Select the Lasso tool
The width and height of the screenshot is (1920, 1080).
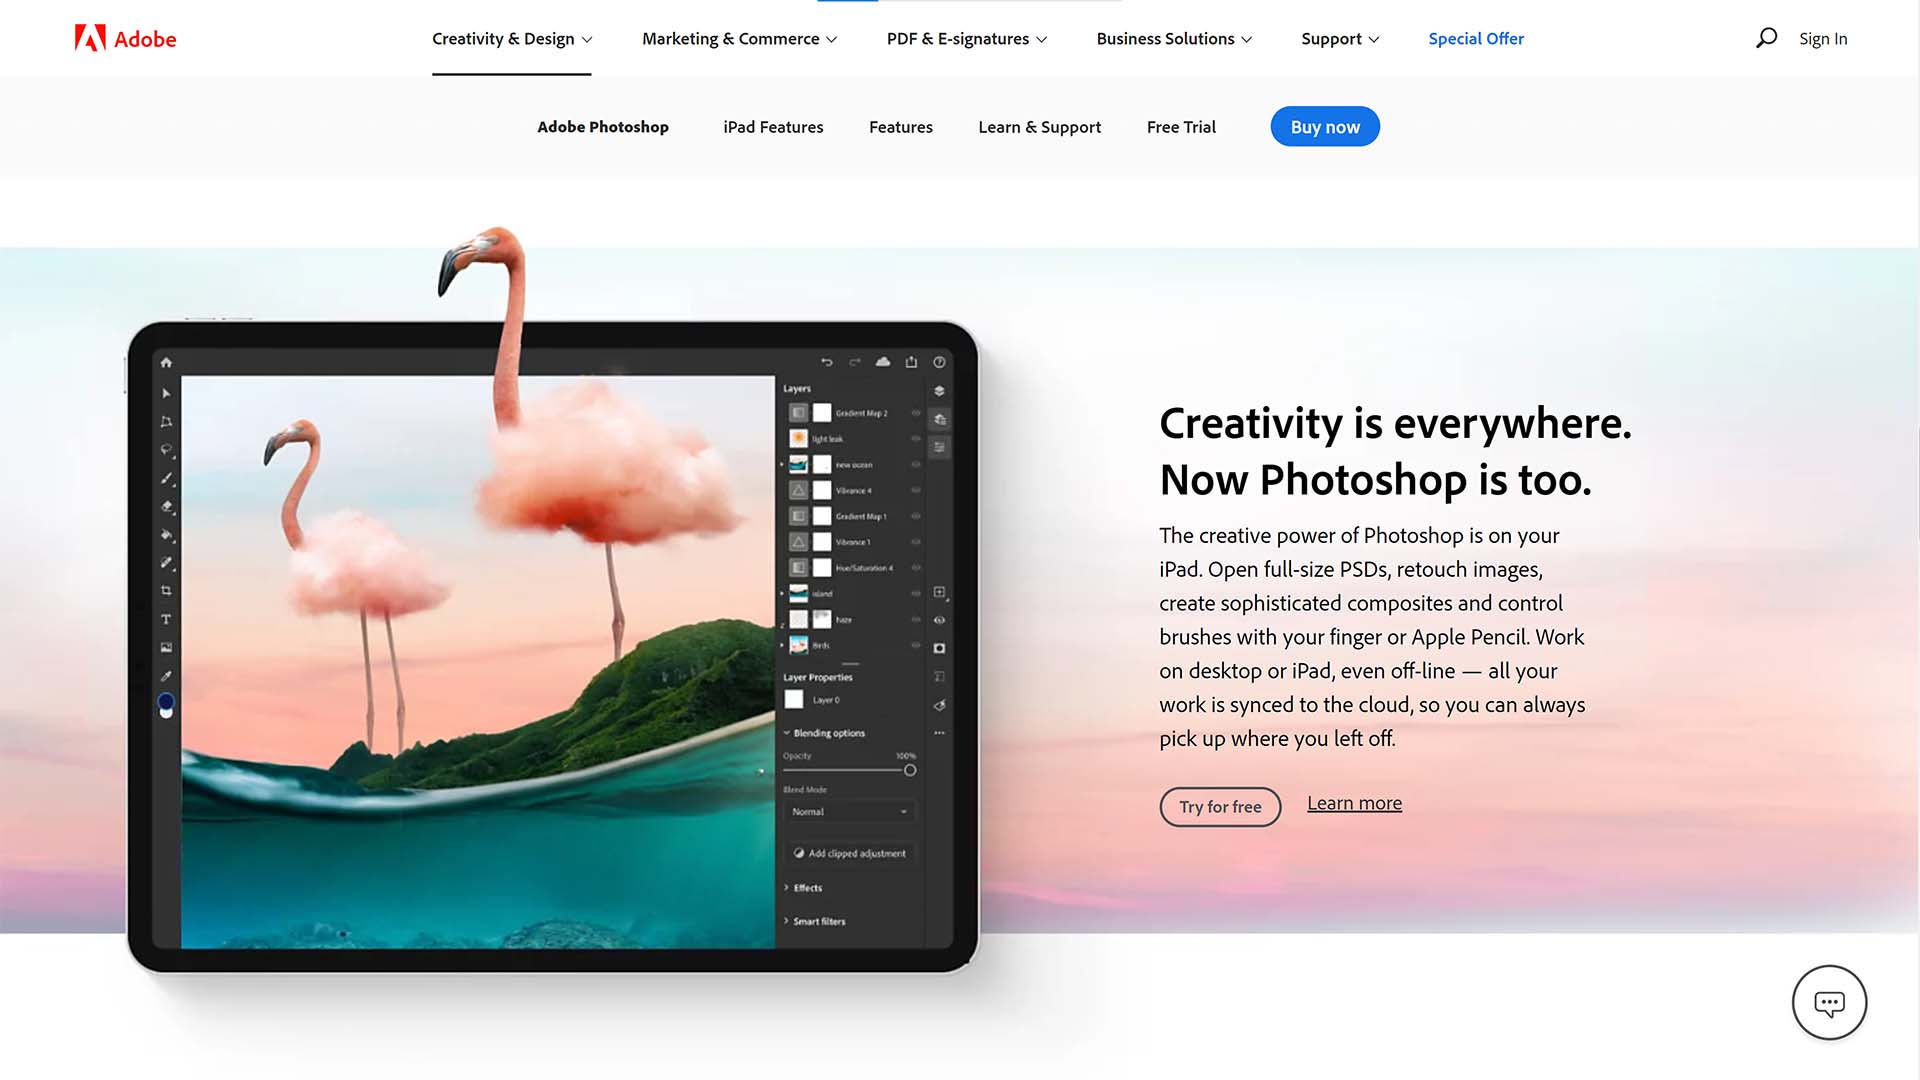(x=166, y=449)
